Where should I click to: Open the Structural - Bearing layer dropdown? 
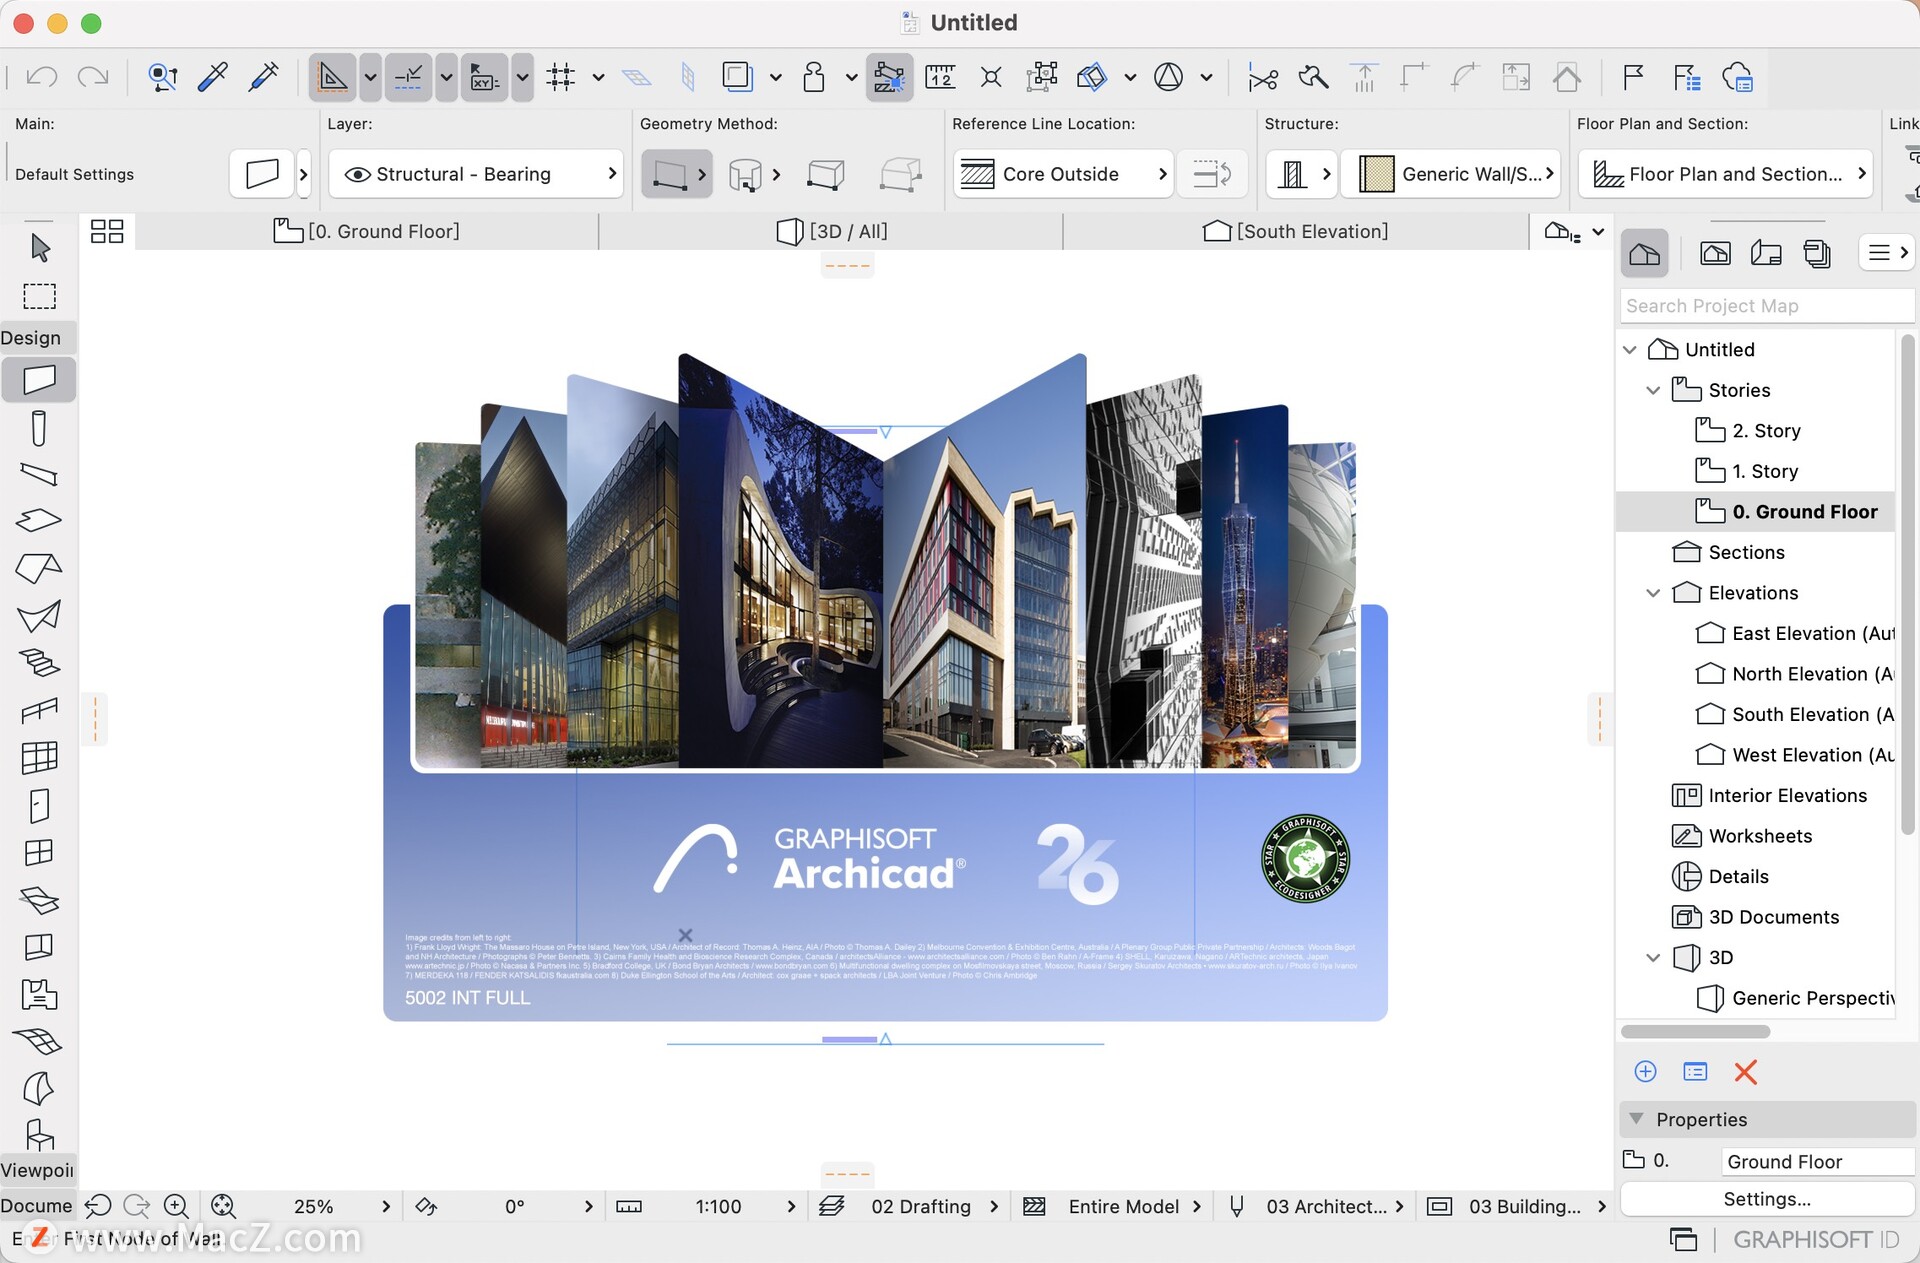[476, 174]
